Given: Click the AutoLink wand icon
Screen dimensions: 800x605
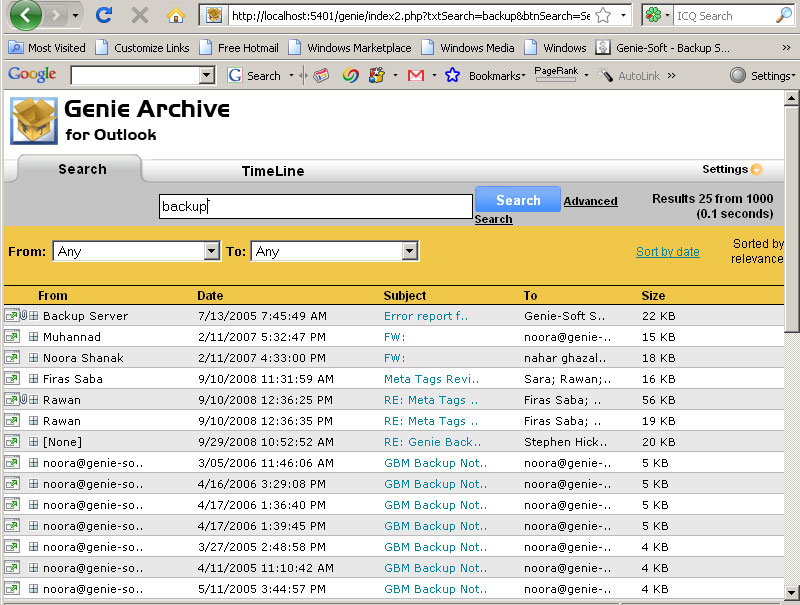Looking at the screenshot, I should (606, 75).
